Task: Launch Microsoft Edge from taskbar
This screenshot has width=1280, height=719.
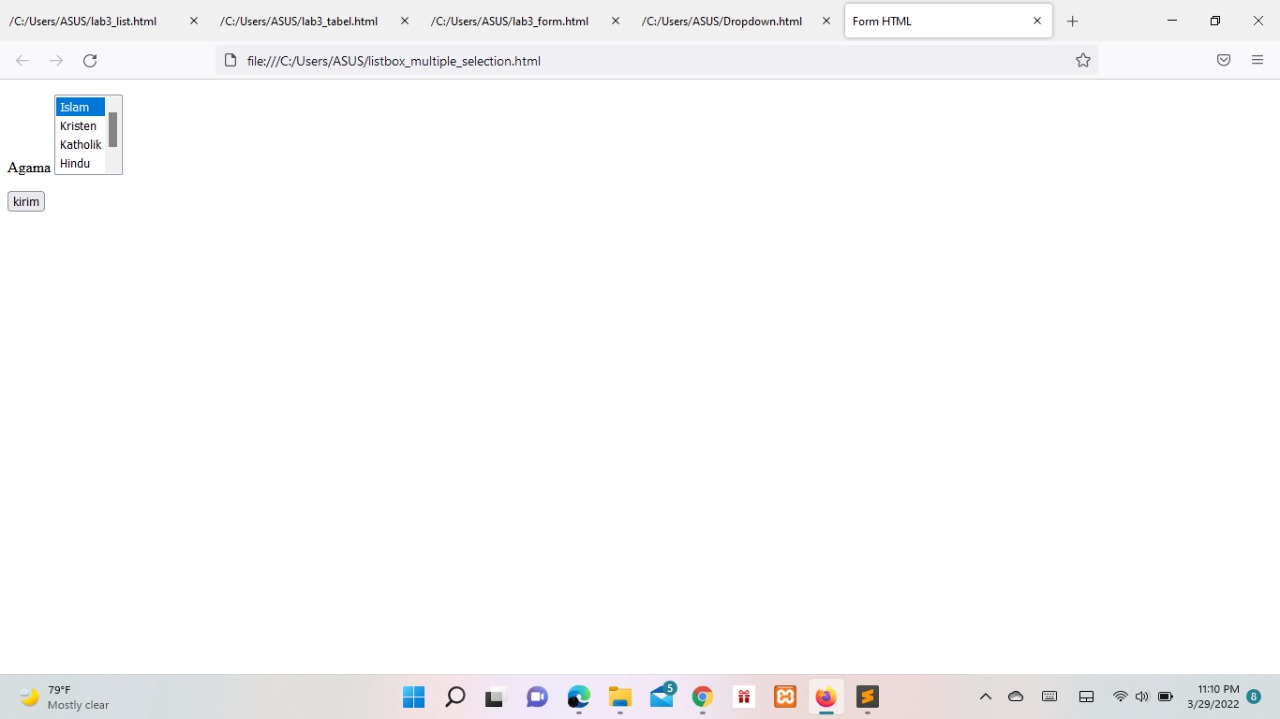Action: [x=579, y=697]
